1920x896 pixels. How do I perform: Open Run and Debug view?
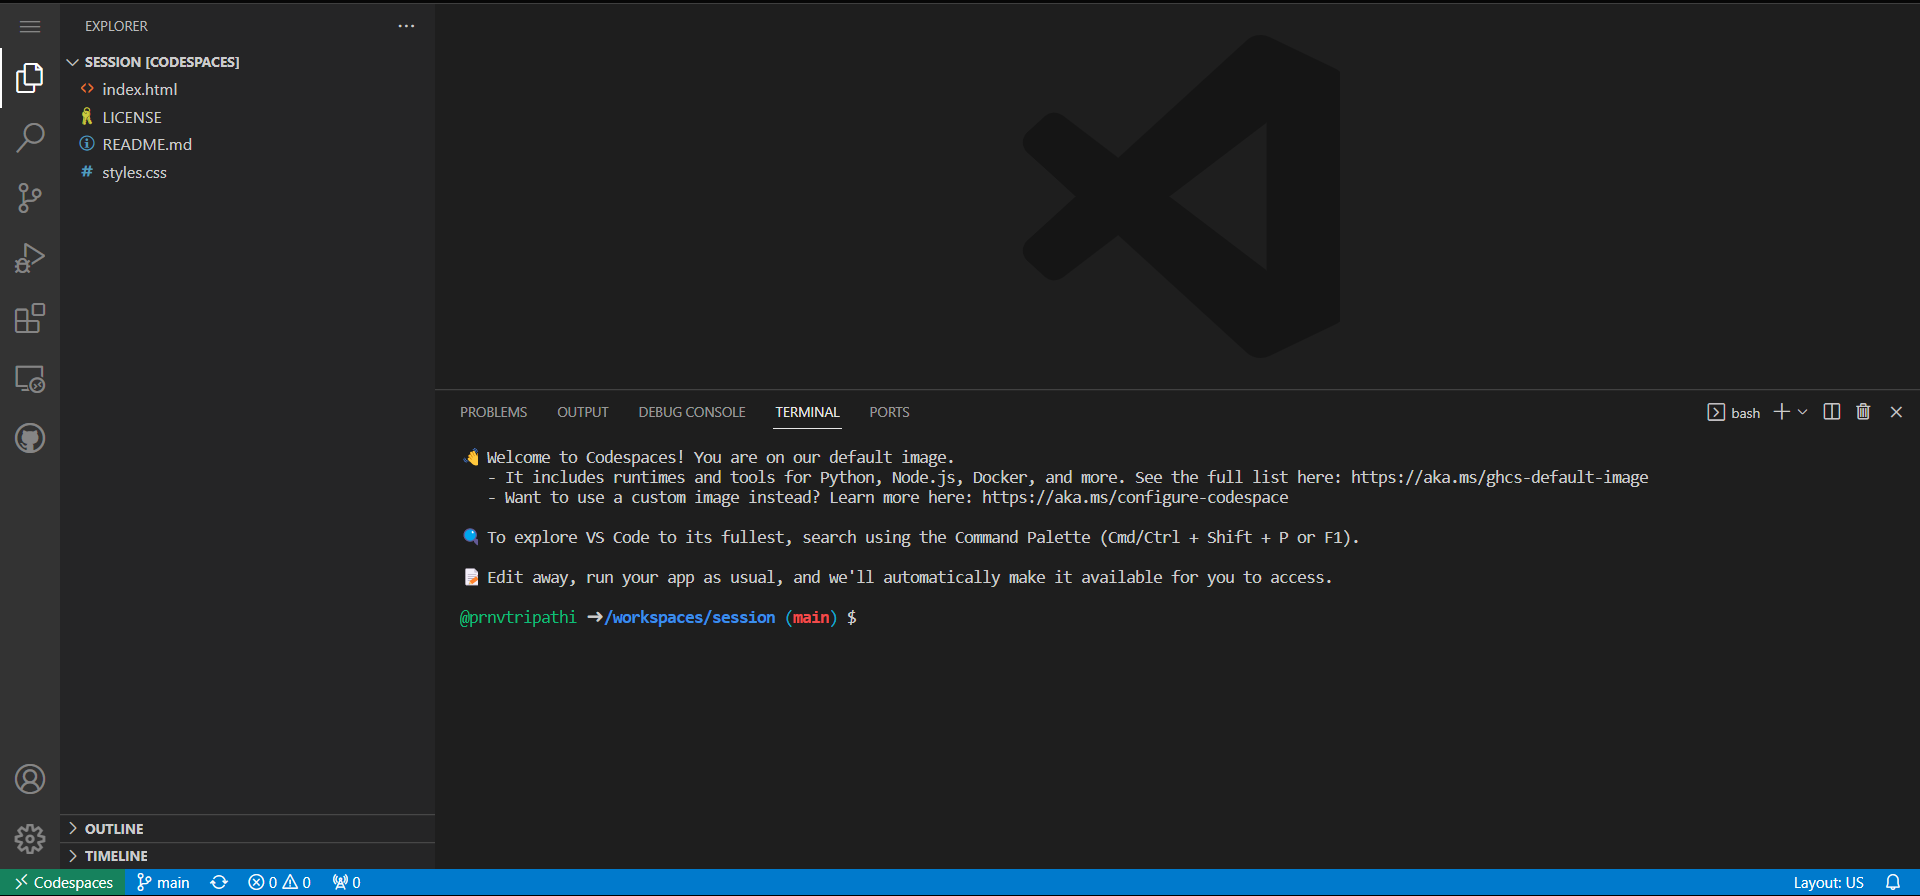coord(30,258)
